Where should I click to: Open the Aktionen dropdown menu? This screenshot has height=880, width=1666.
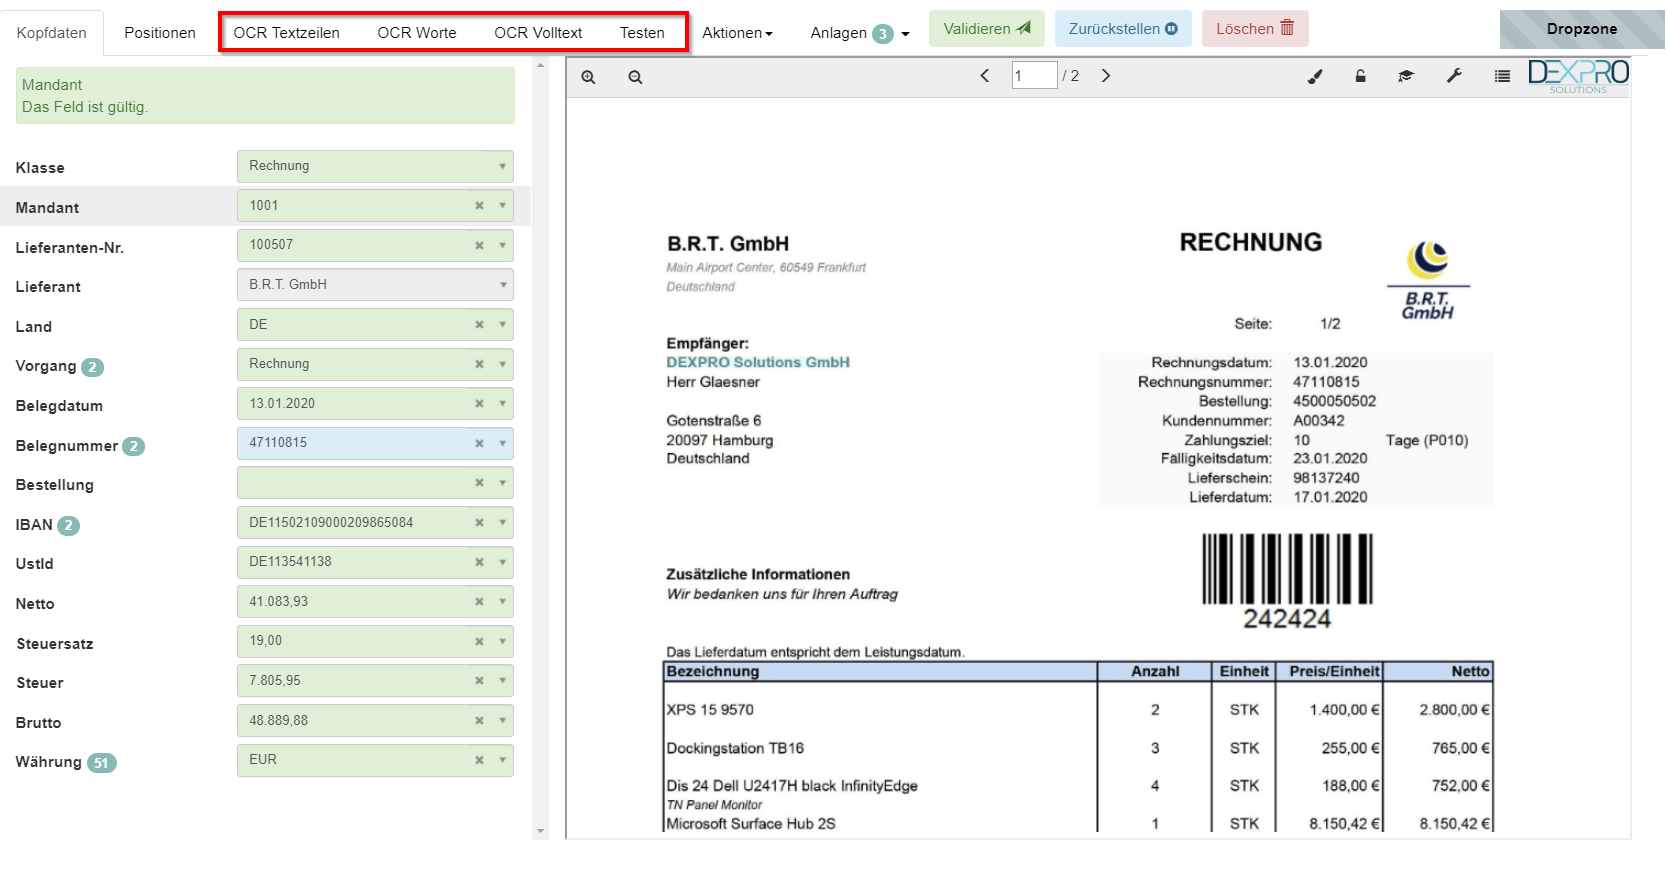737,33
